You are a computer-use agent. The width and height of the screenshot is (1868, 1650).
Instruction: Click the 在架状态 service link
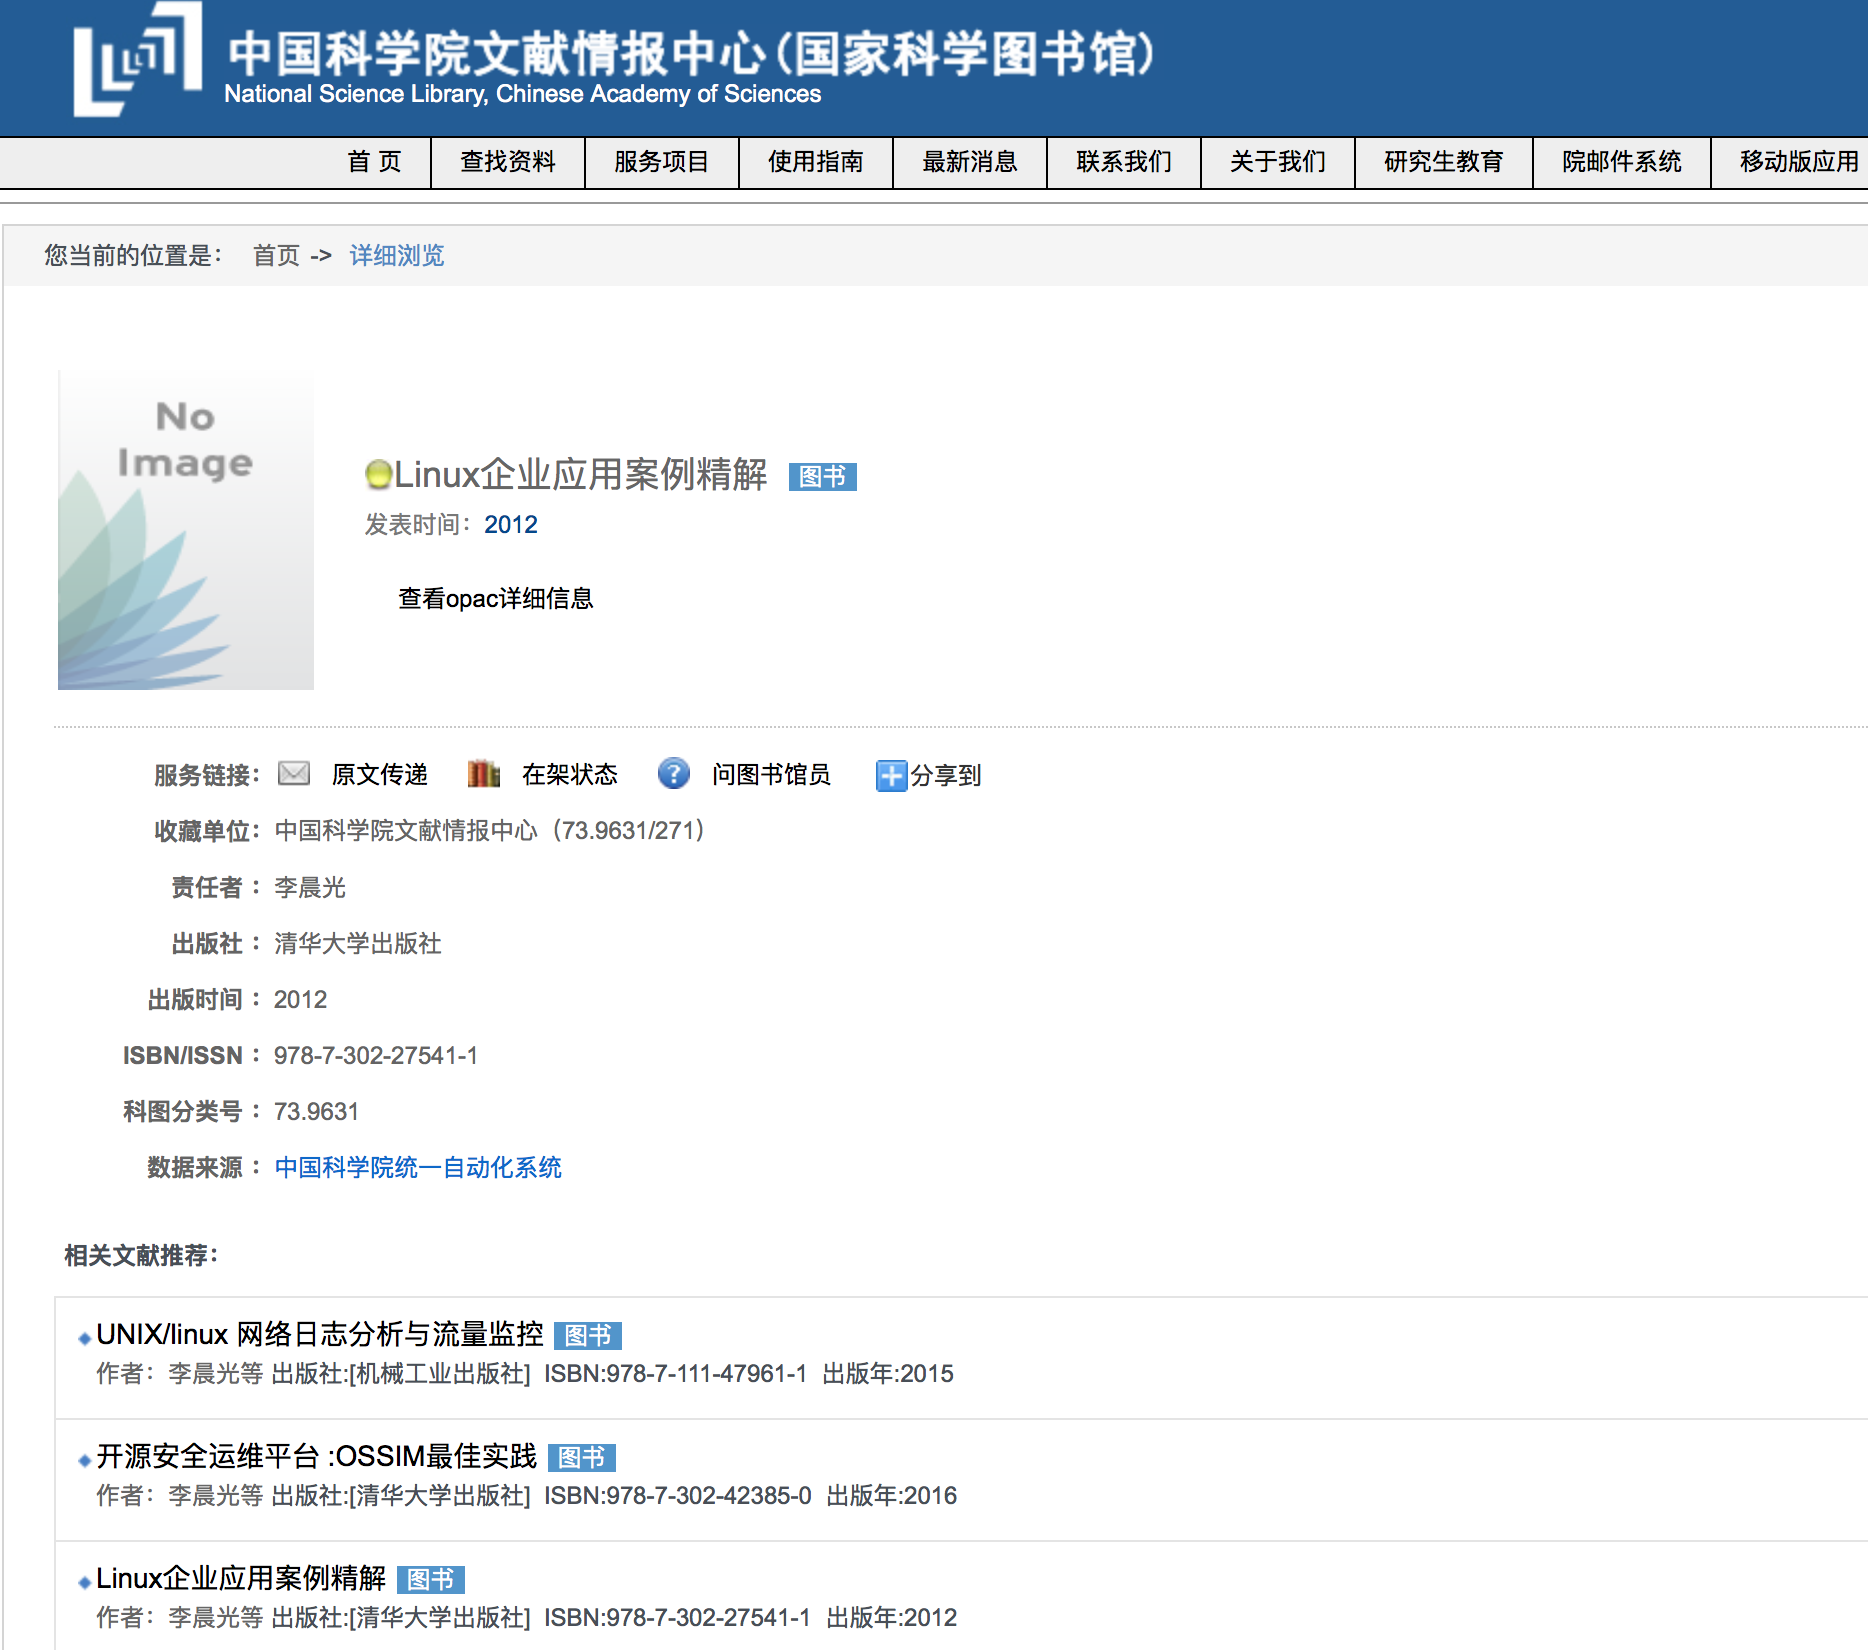coord(570,775)
